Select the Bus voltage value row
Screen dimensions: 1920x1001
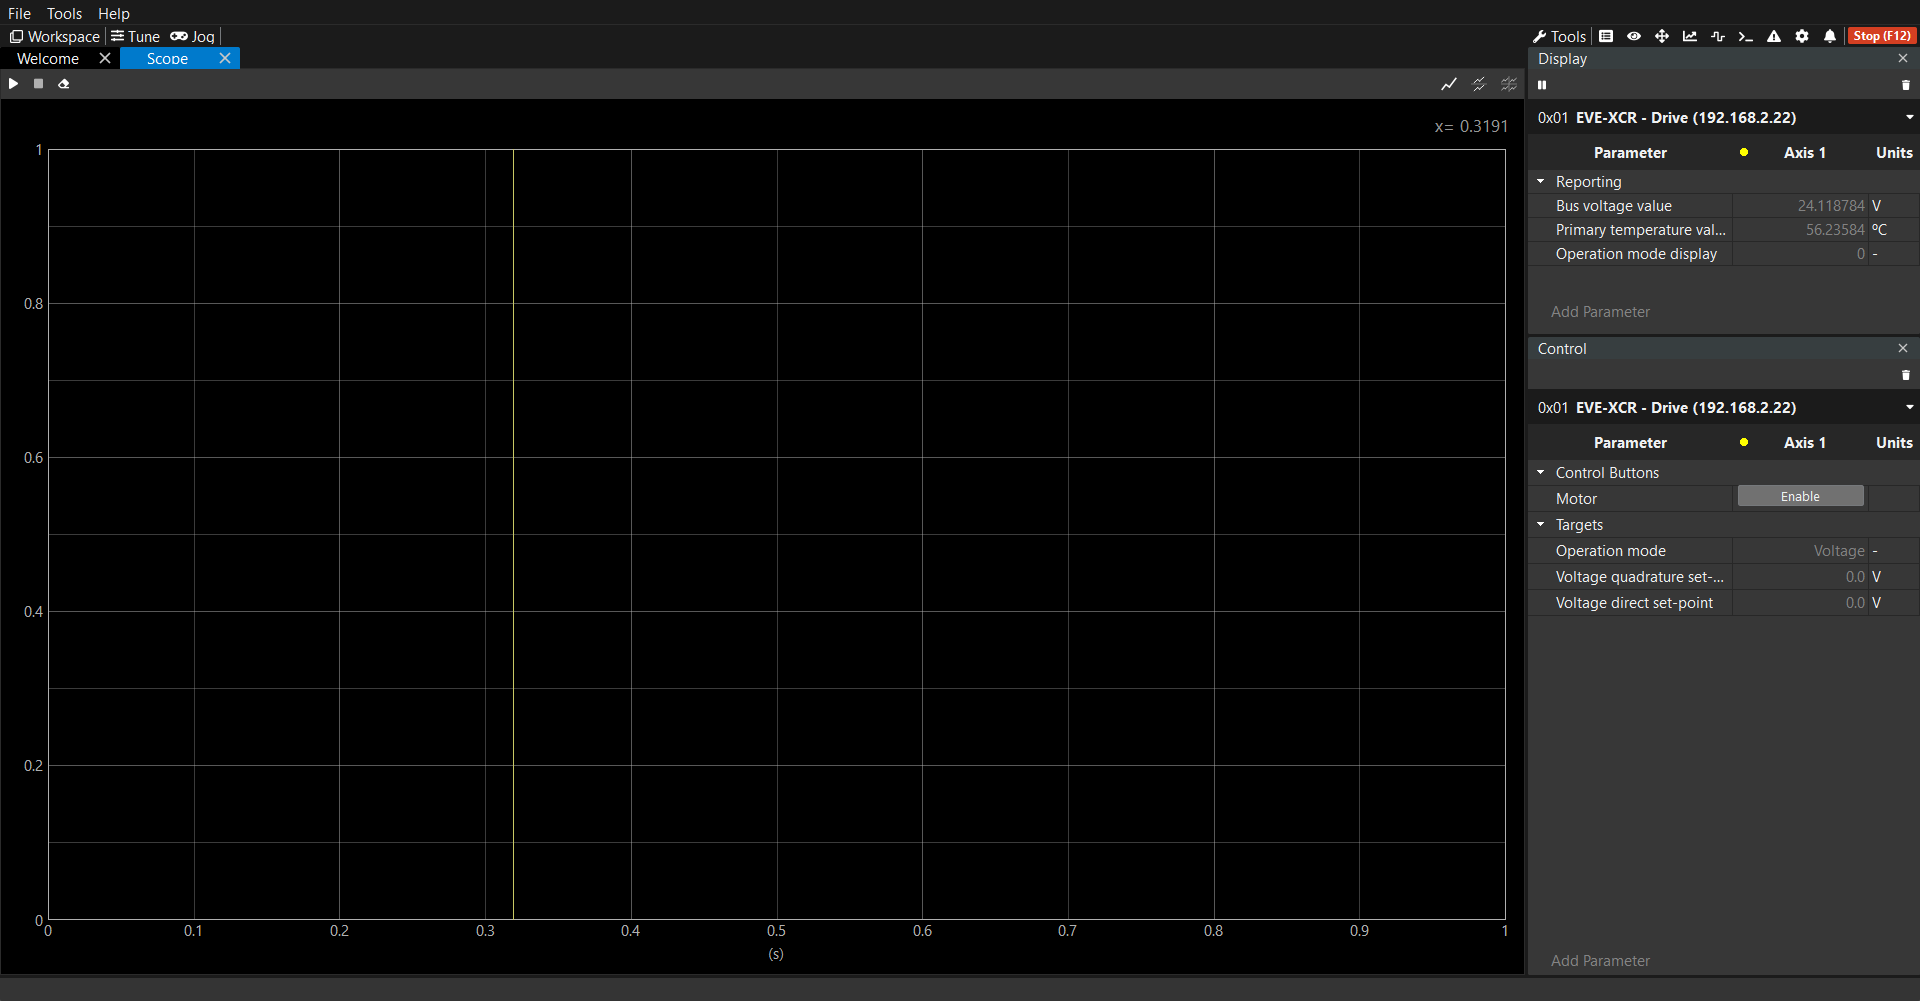click(1723, 206)
